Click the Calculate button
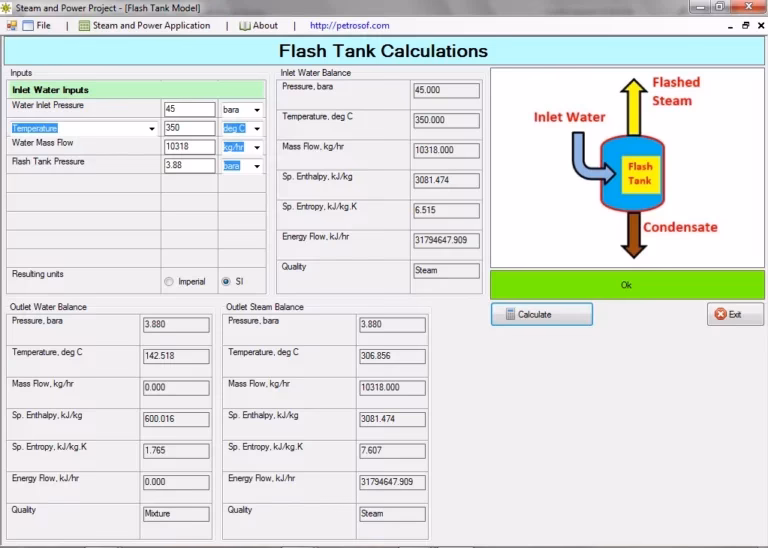This screenshot has width=768, height=548. pos(542,314)
